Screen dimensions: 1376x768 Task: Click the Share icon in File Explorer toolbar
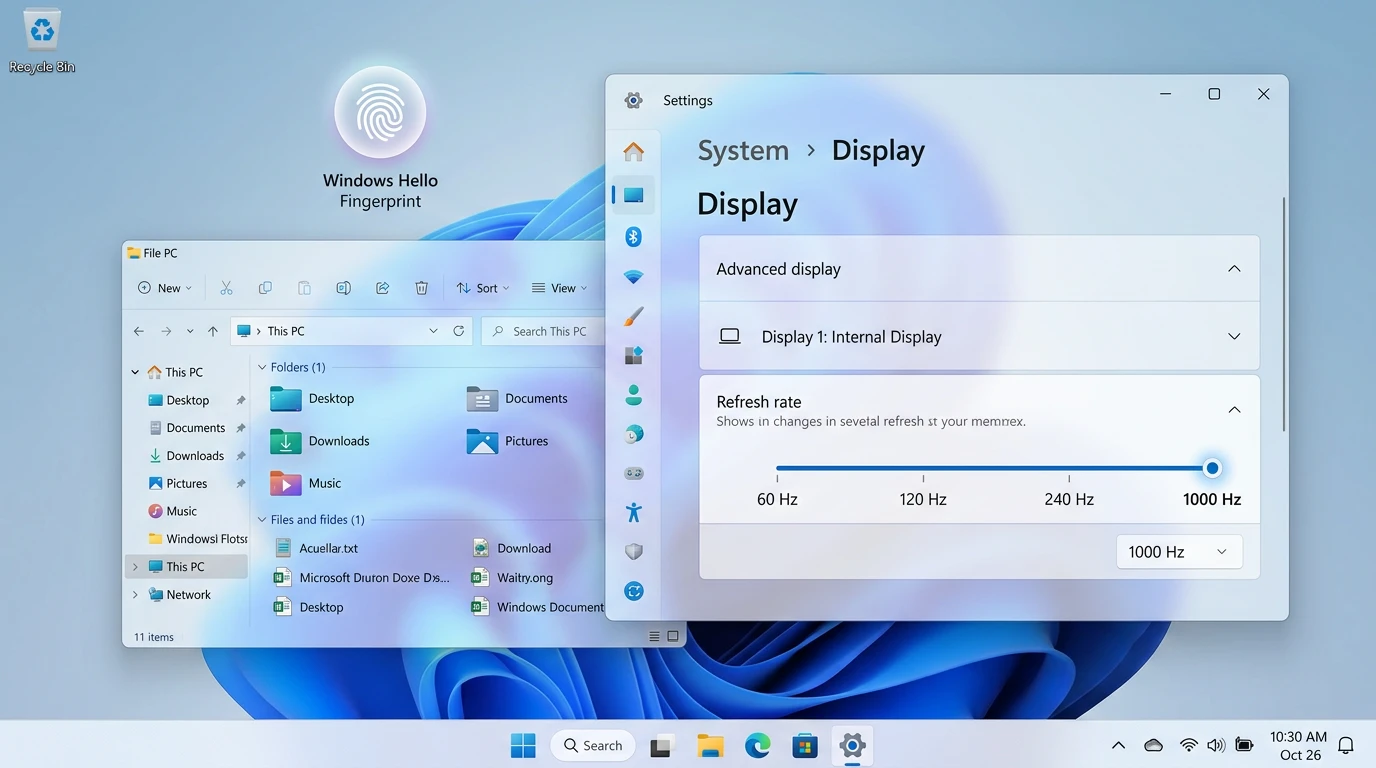coord(382,288)
